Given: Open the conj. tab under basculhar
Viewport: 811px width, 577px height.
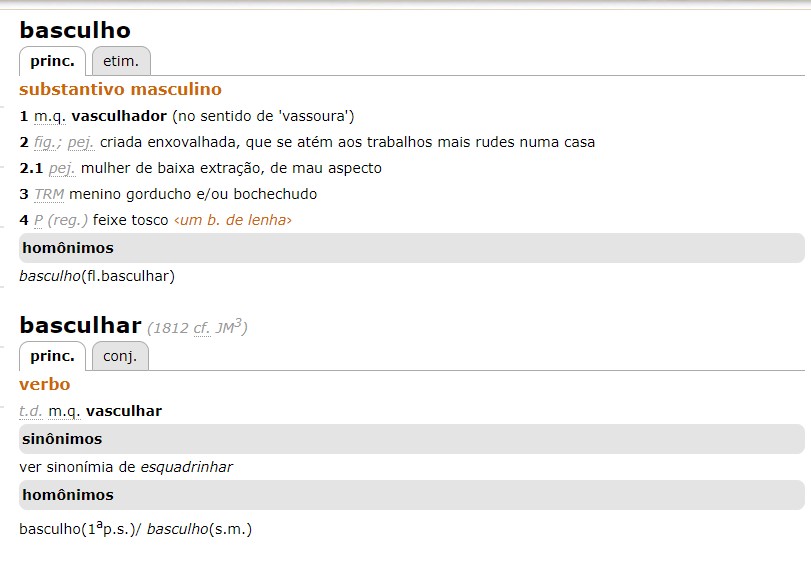Looking at the screenshot, I should click(119, 355).
